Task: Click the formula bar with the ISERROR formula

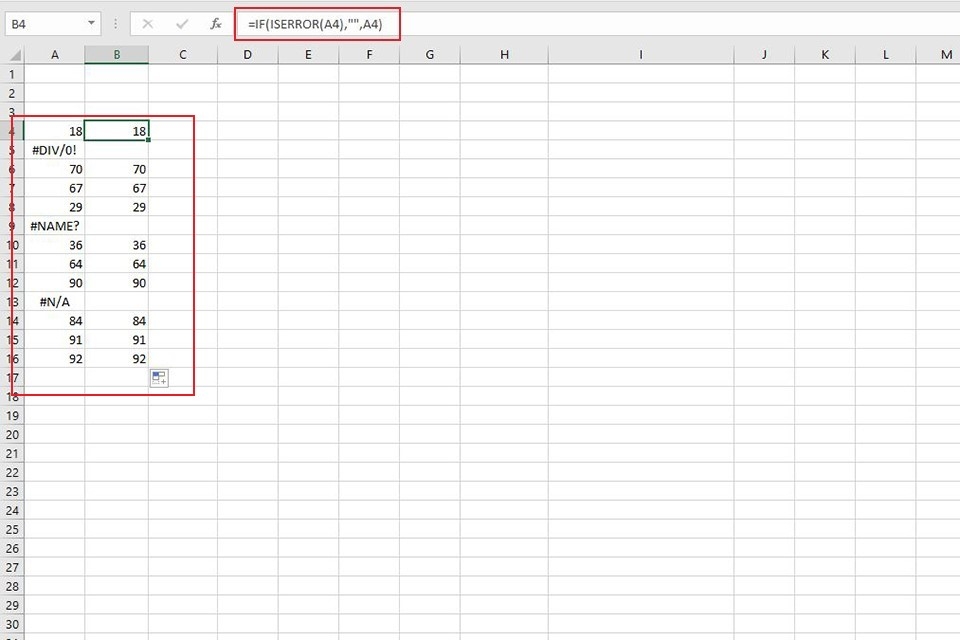Action: coord(600,24)
